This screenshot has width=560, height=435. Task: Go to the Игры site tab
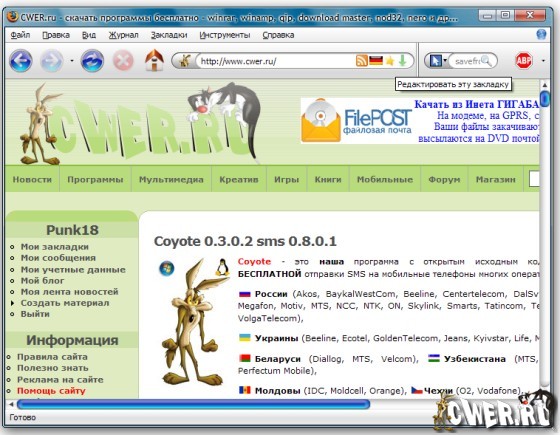click(286, 179)
